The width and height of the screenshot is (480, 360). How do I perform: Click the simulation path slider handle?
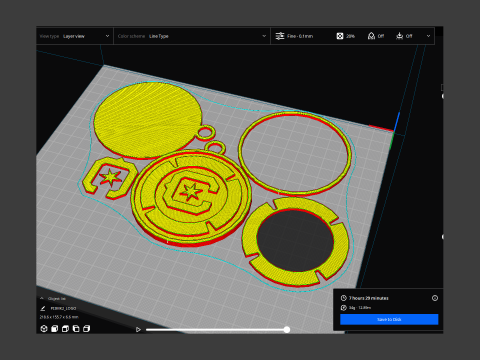click(x=287, y=330)
